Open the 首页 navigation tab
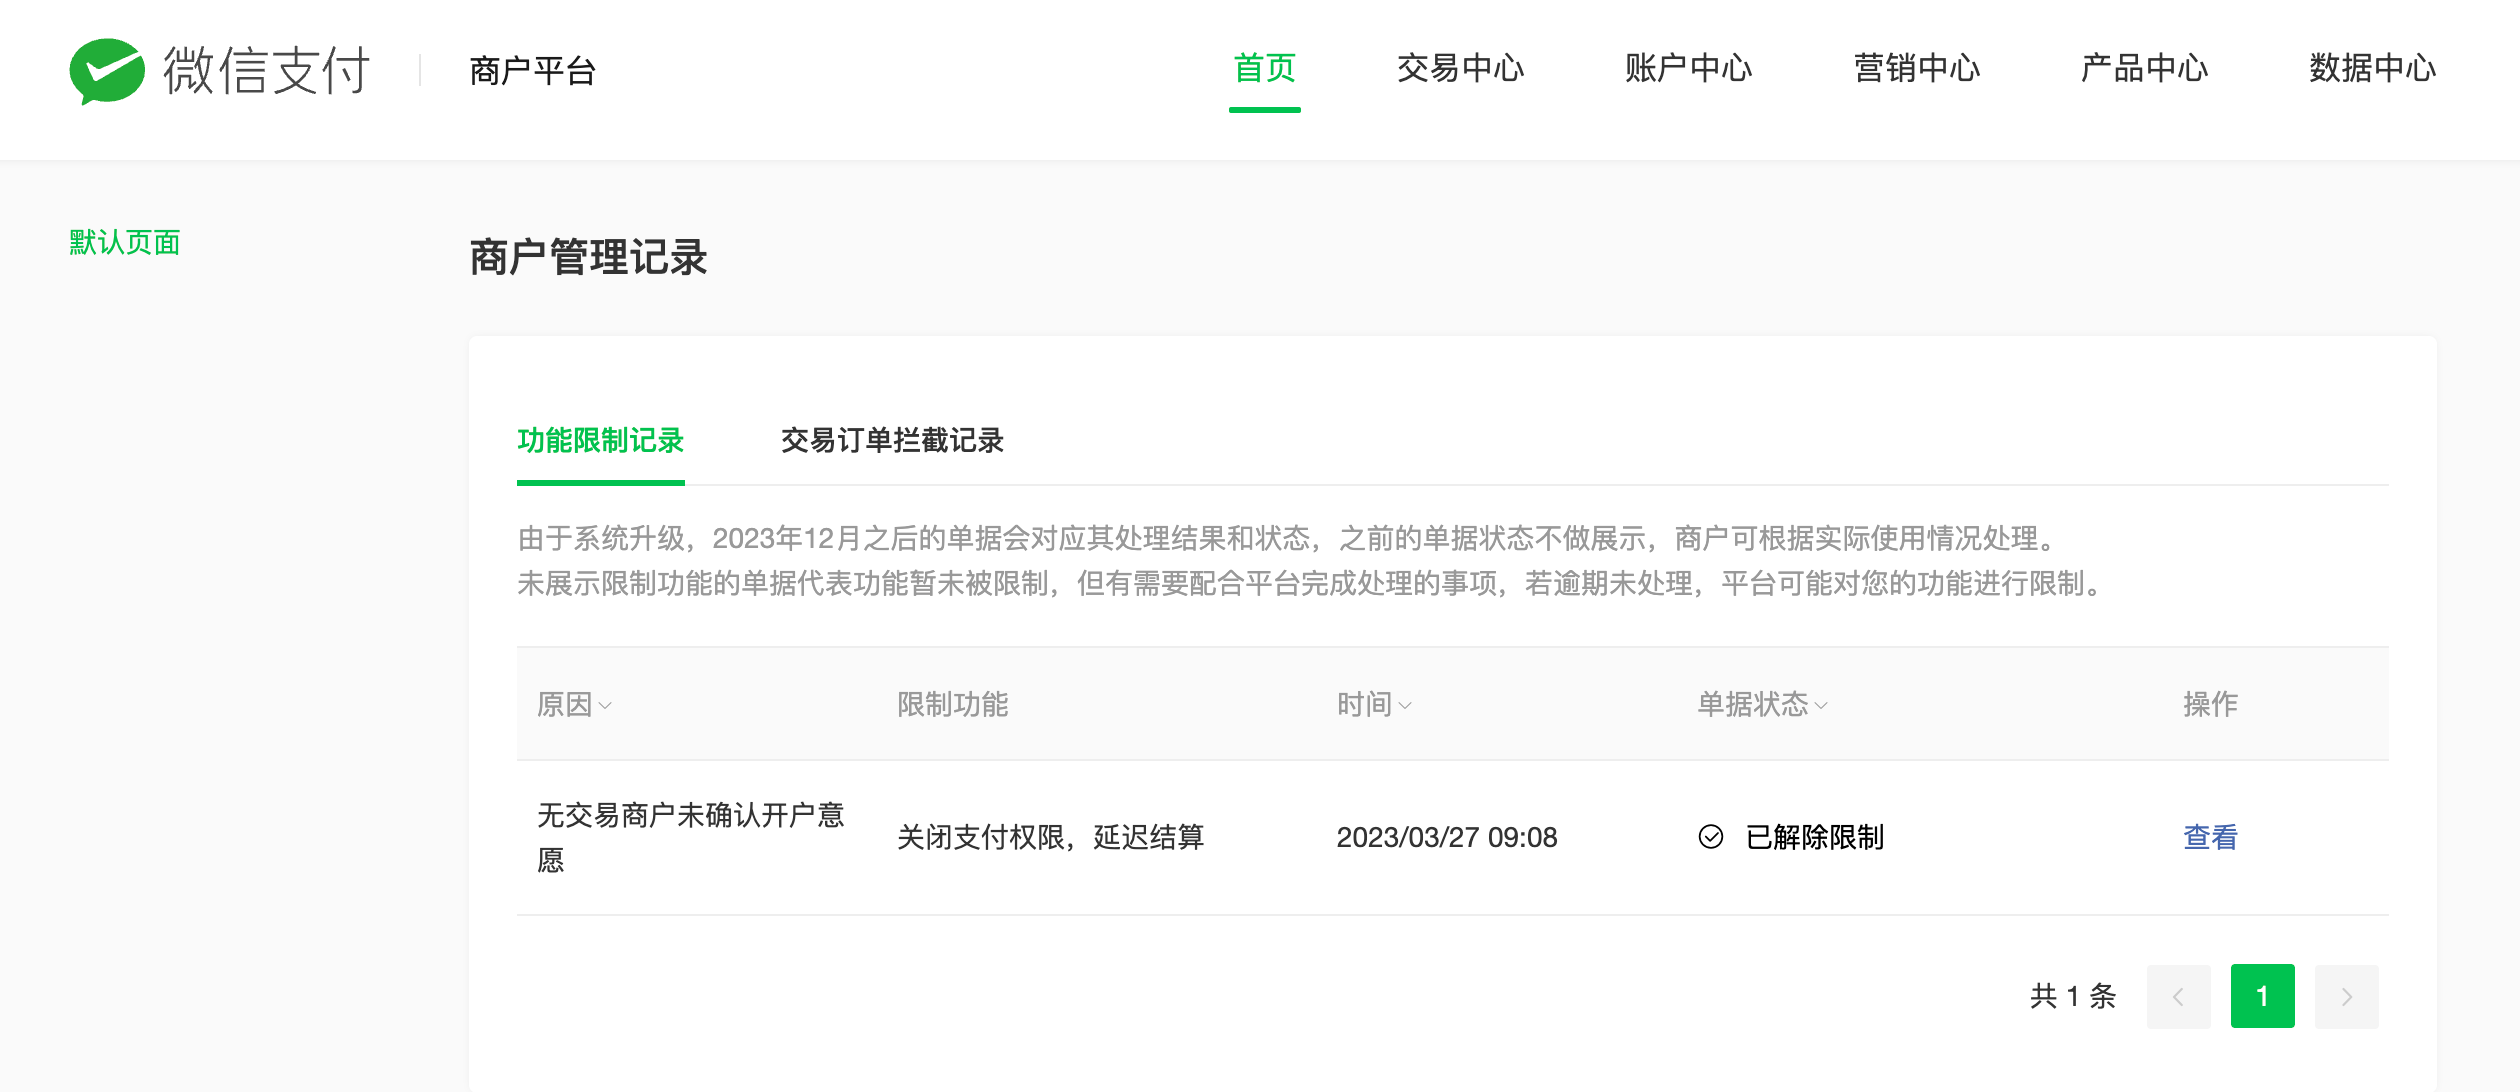The image size is (2520, 1092). pos(1264,69)
